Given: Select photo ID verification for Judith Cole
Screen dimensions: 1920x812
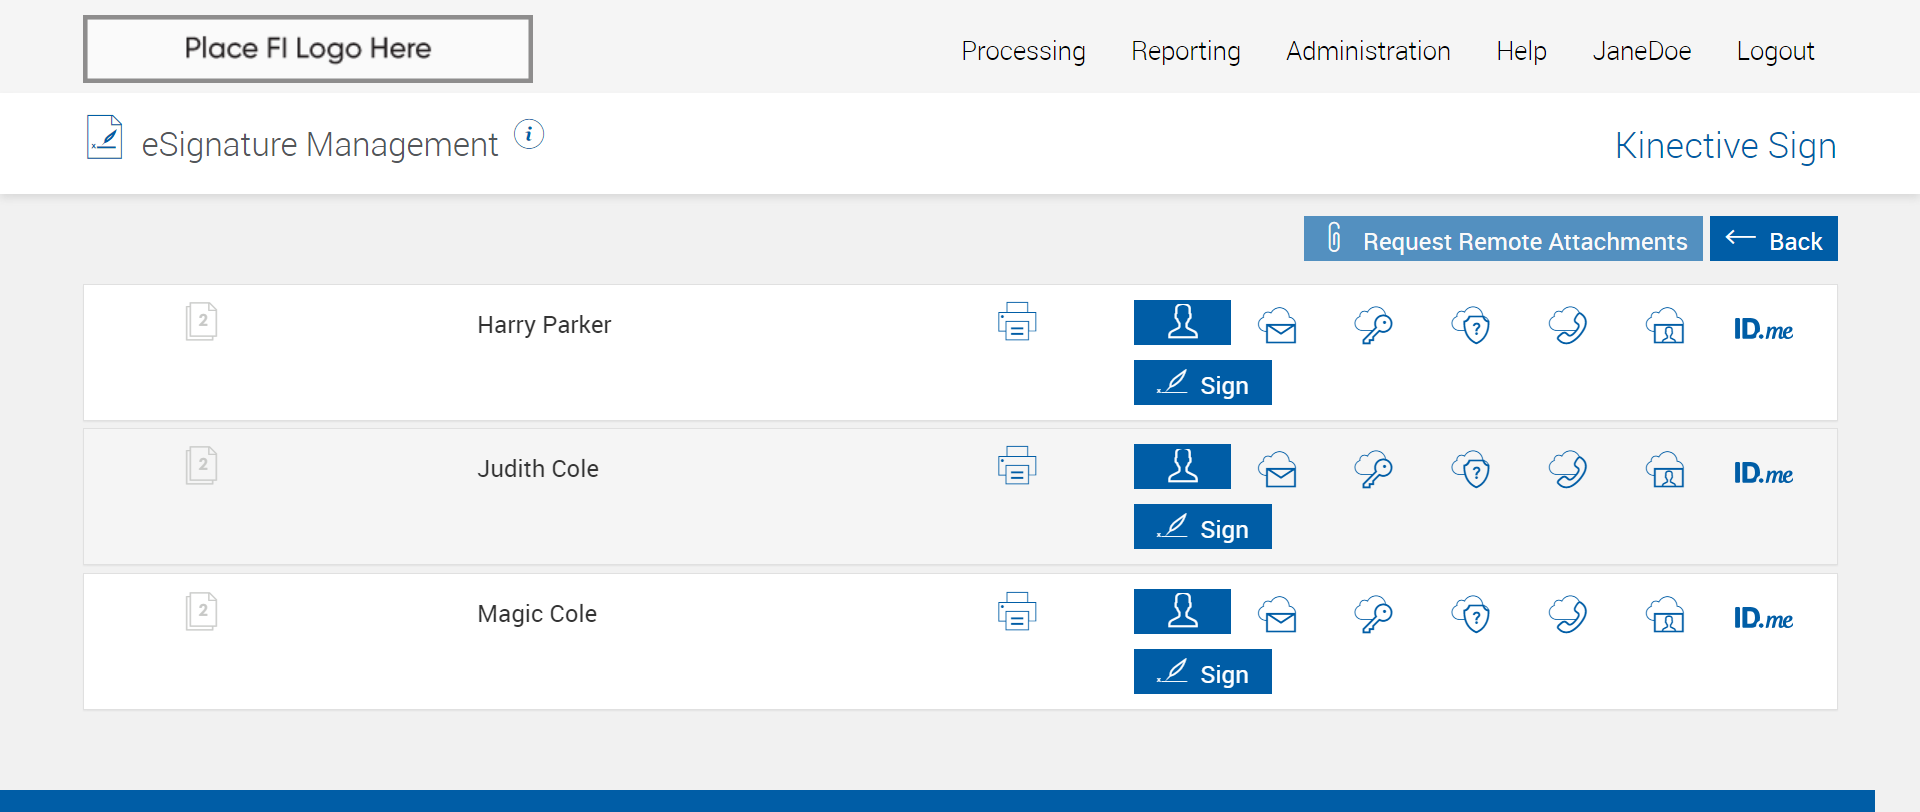Looking at the screenshot, I should (x=1665, y=470).
